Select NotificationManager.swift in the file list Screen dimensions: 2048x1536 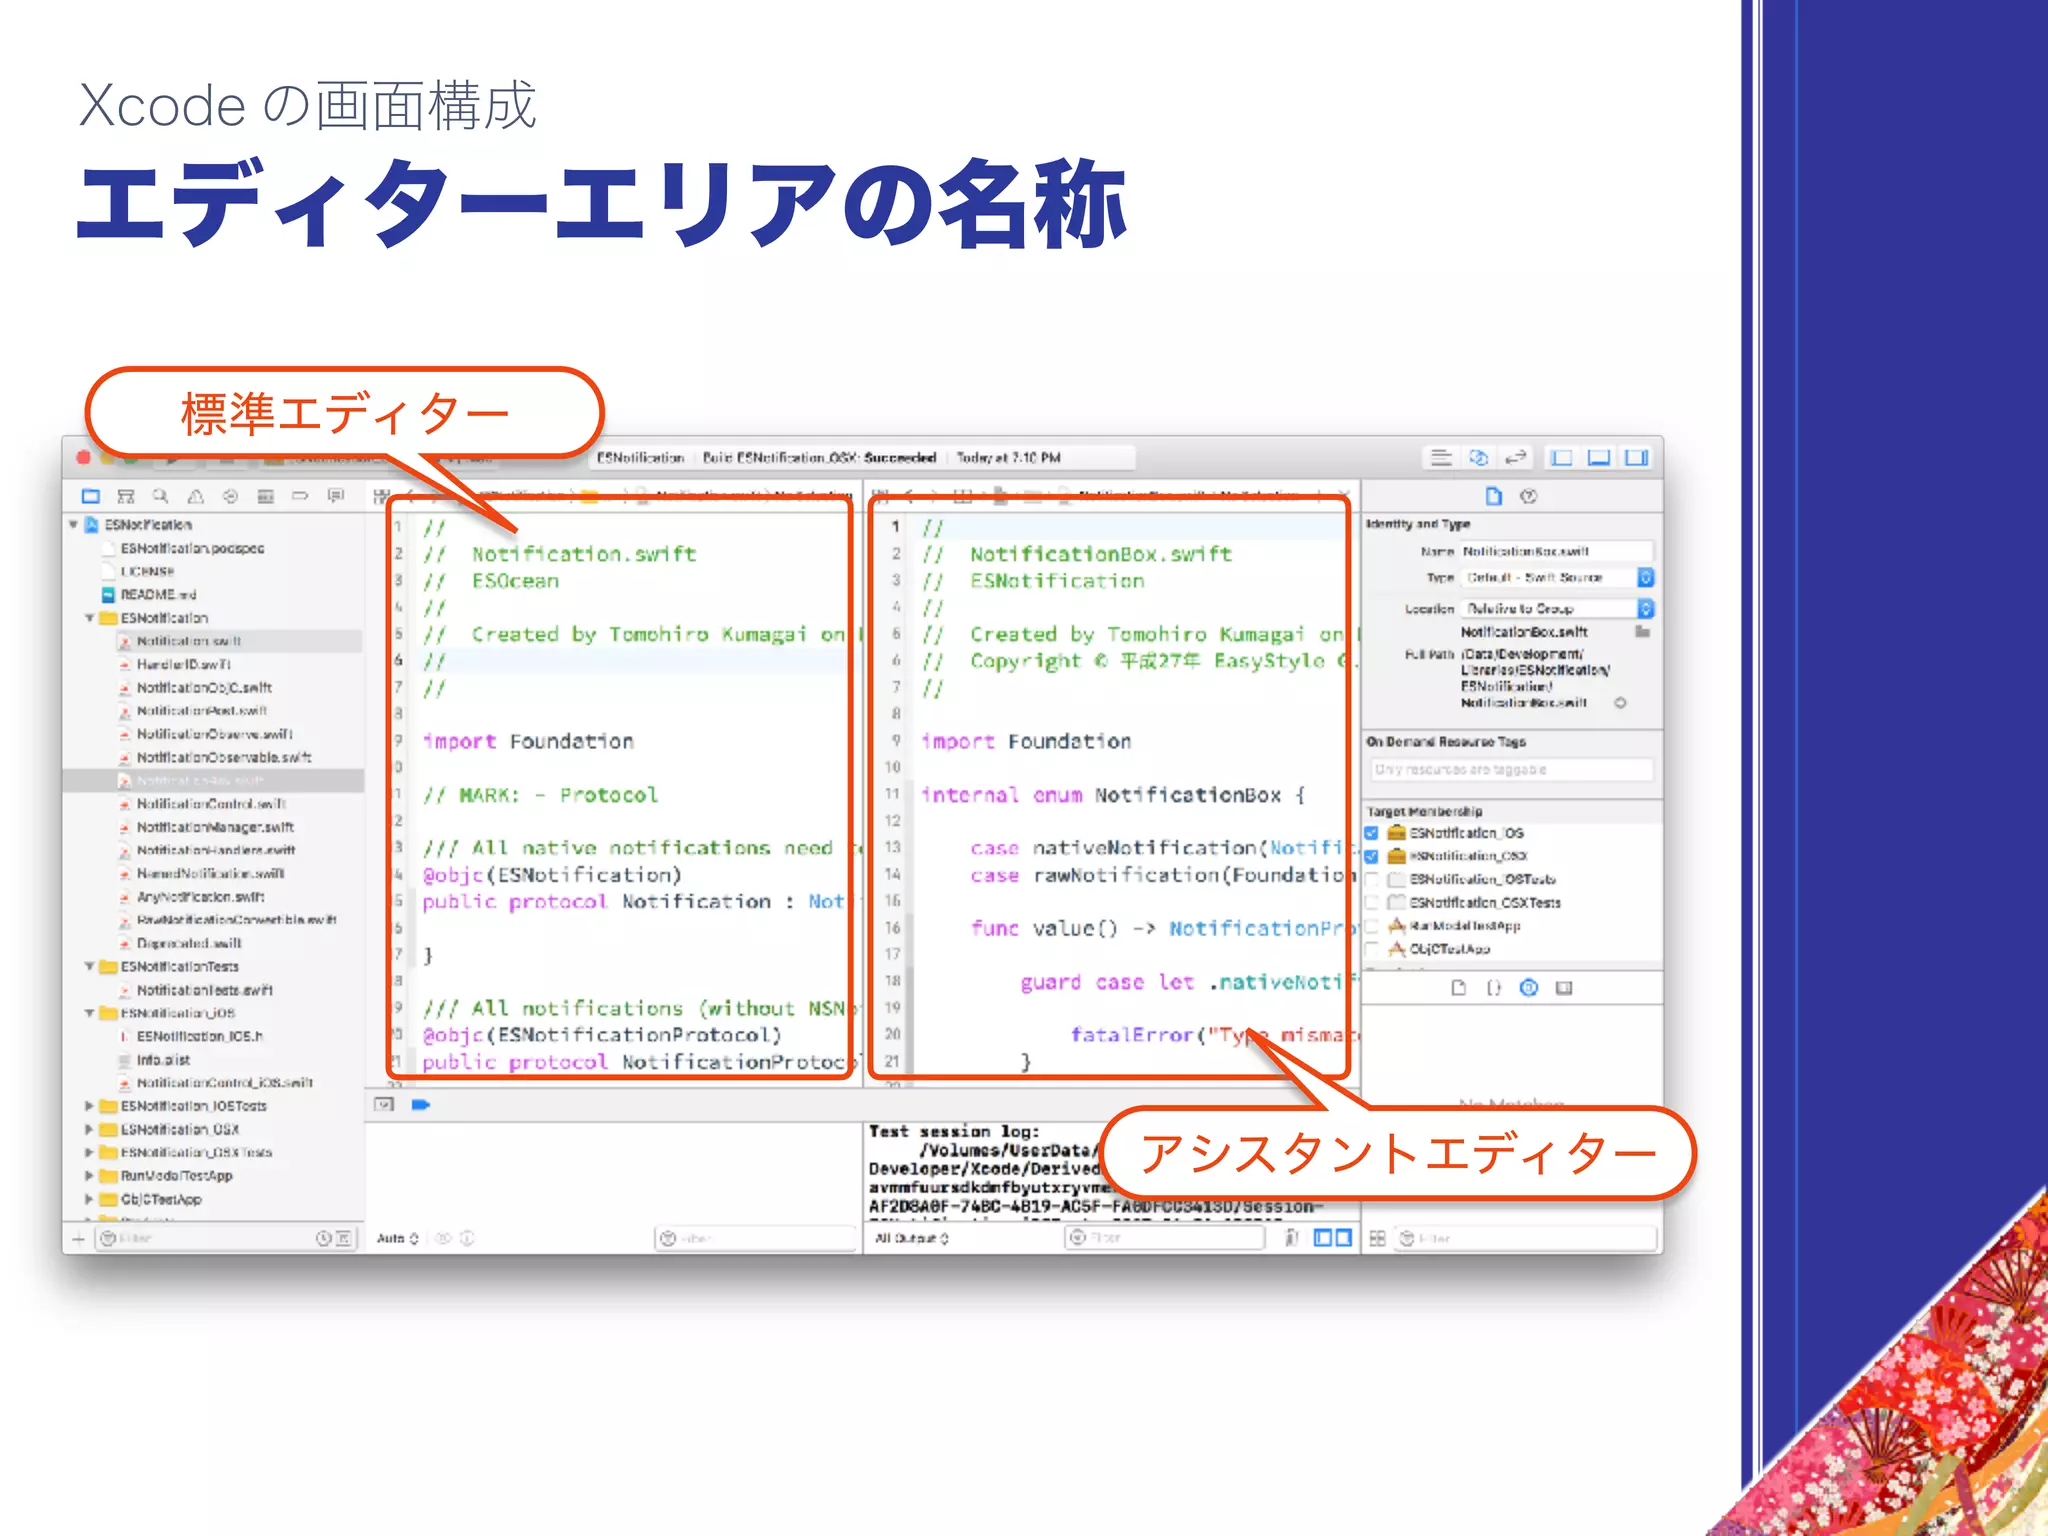(x=215, y=827)
